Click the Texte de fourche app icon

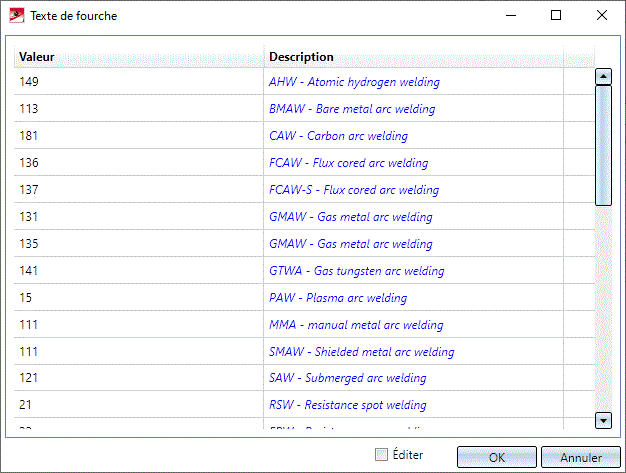pyautogui.click(x=16, y=15)
